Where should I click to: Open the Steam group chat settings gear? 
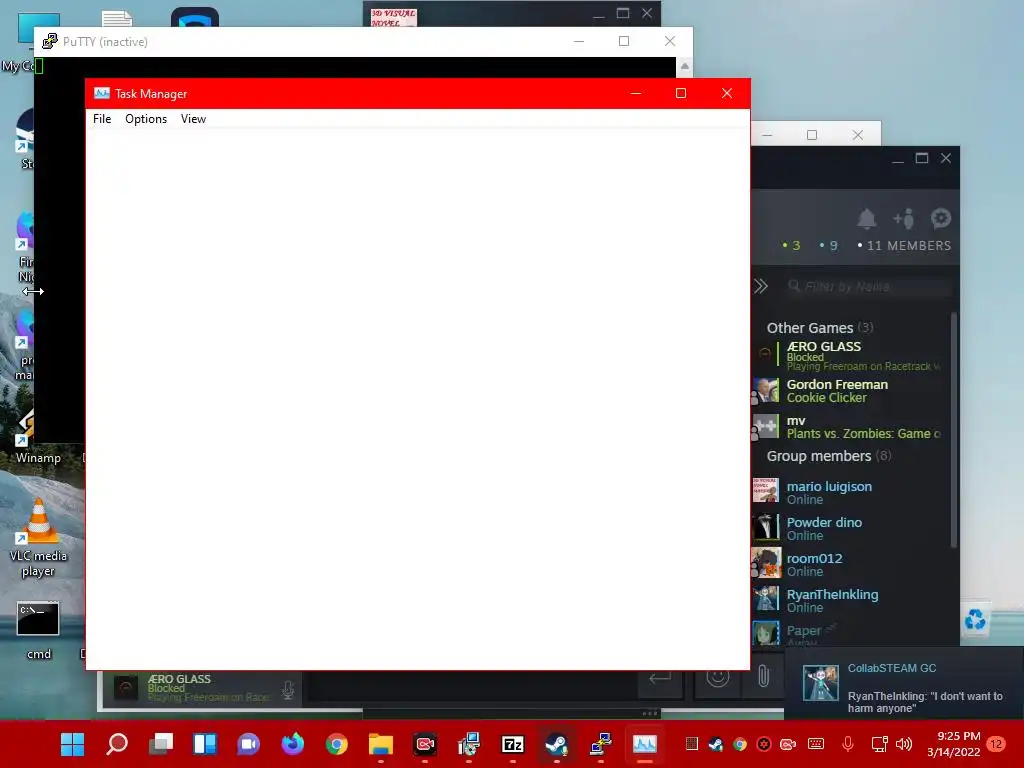point(940,218)
